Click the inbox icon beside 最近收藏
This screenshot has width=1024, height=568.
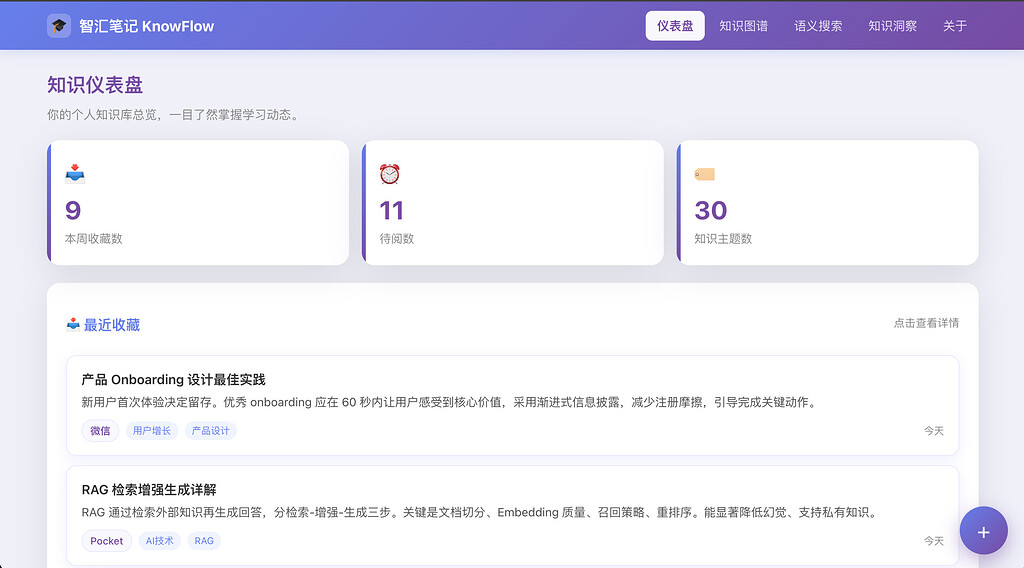73,324
